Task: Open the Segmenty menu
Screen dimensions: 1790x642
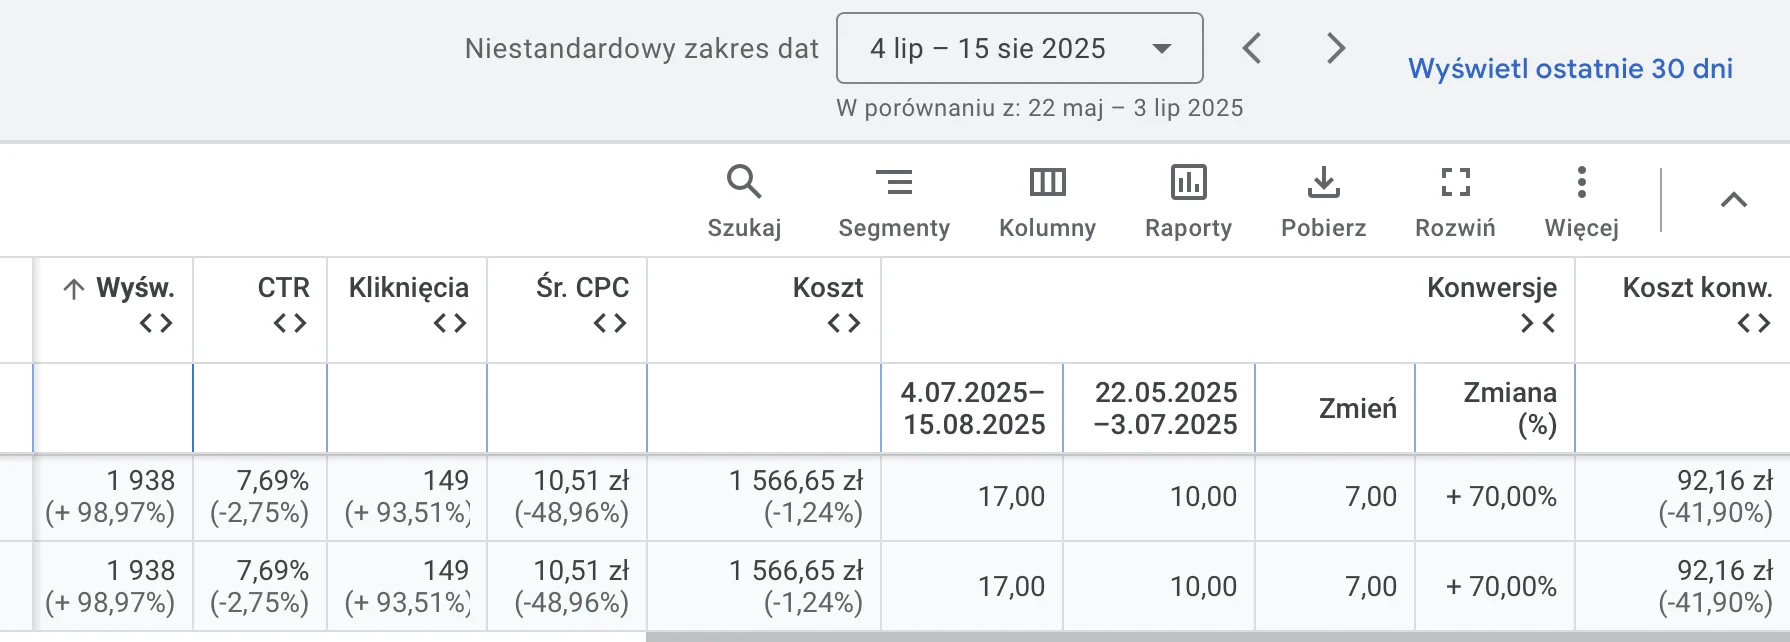Action: 893,201
